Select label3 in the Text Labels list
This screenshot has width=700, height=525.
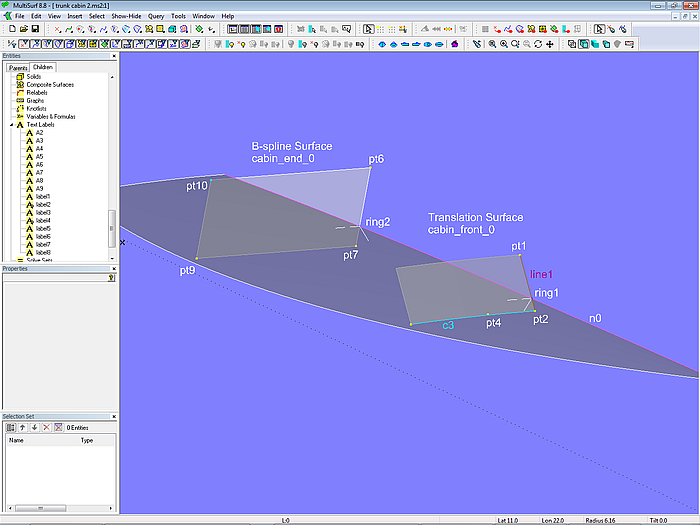[x=42, y=213]
